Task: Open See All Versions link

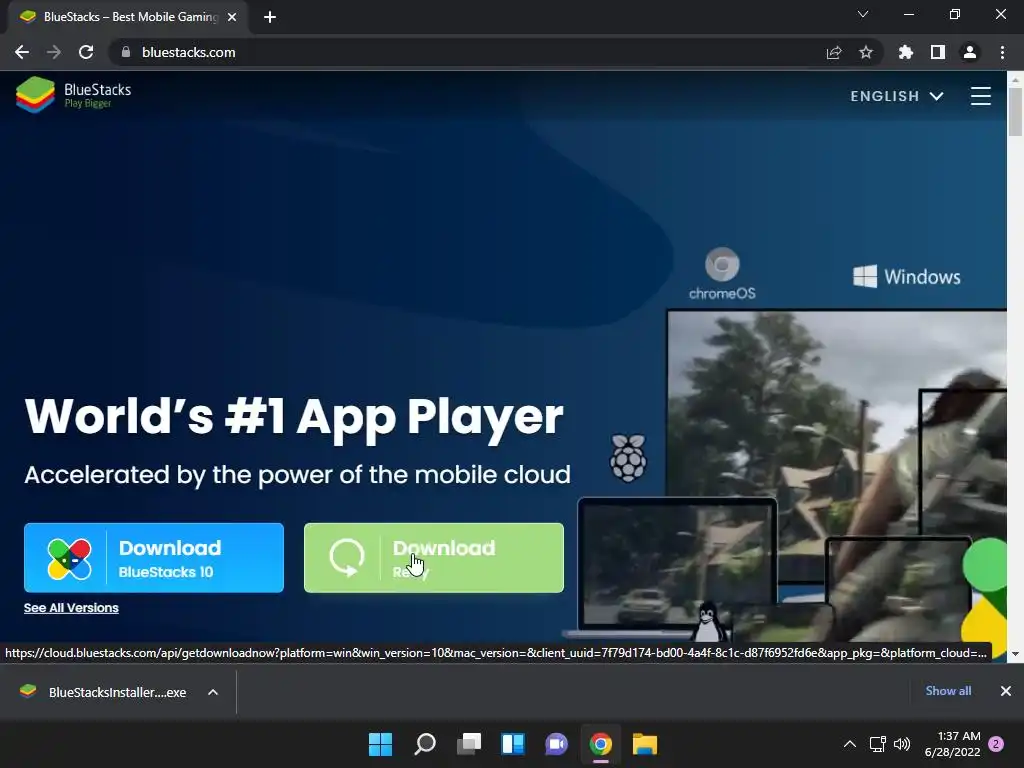Action: coord(71,608)
